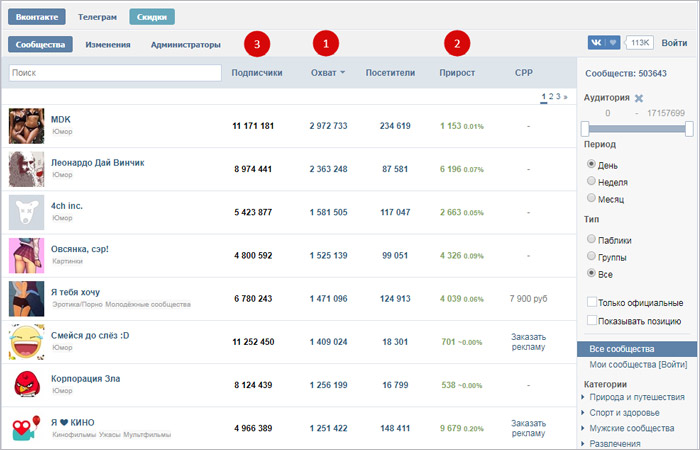The height and width of the screenshot is (450, 700).
Task: Select the Паблики type radio button
Action: (591, 239)
